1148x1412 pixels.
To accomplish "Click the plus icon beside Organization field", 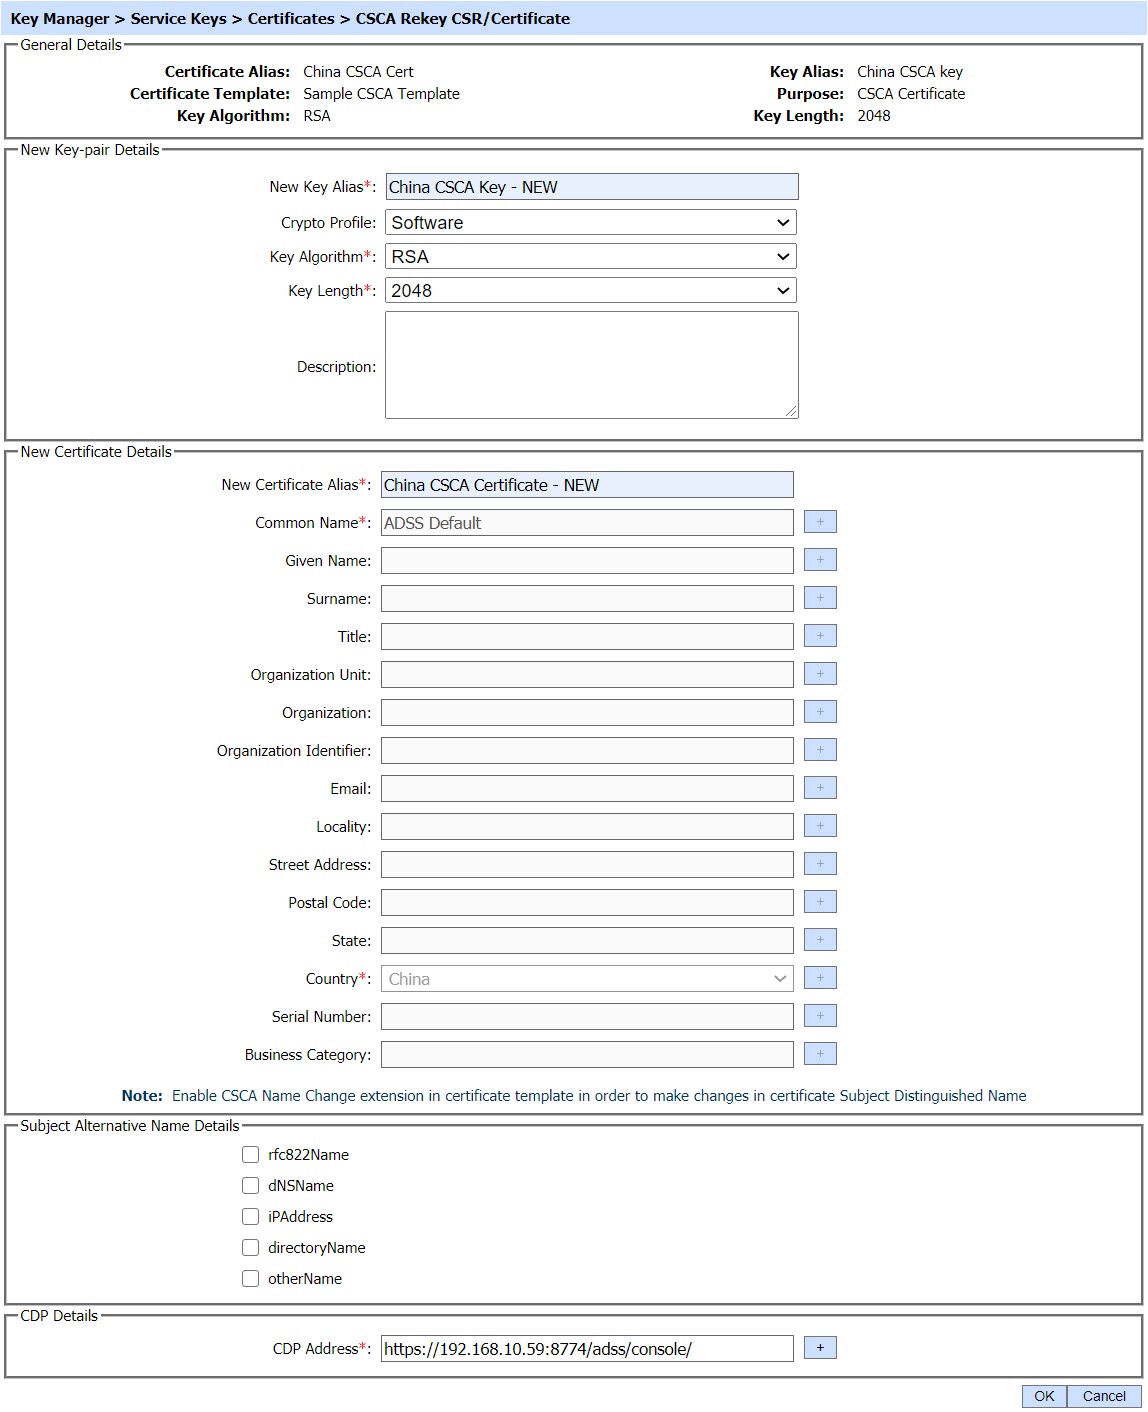I will tap(820, 712).
